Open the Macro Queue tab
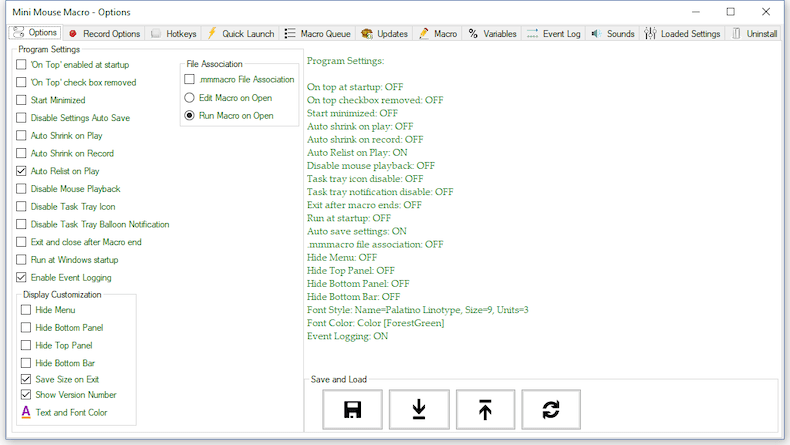790x445 pixels. coord(318,34)
